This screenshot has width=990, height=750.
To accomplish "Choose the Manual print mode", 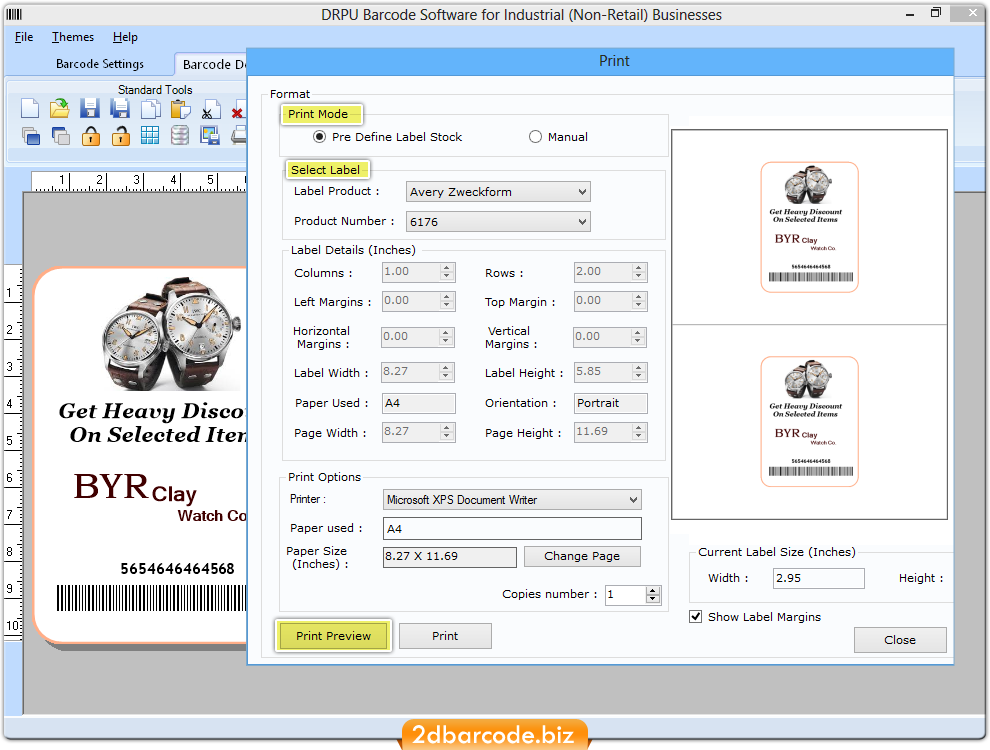I will (535, 137).
